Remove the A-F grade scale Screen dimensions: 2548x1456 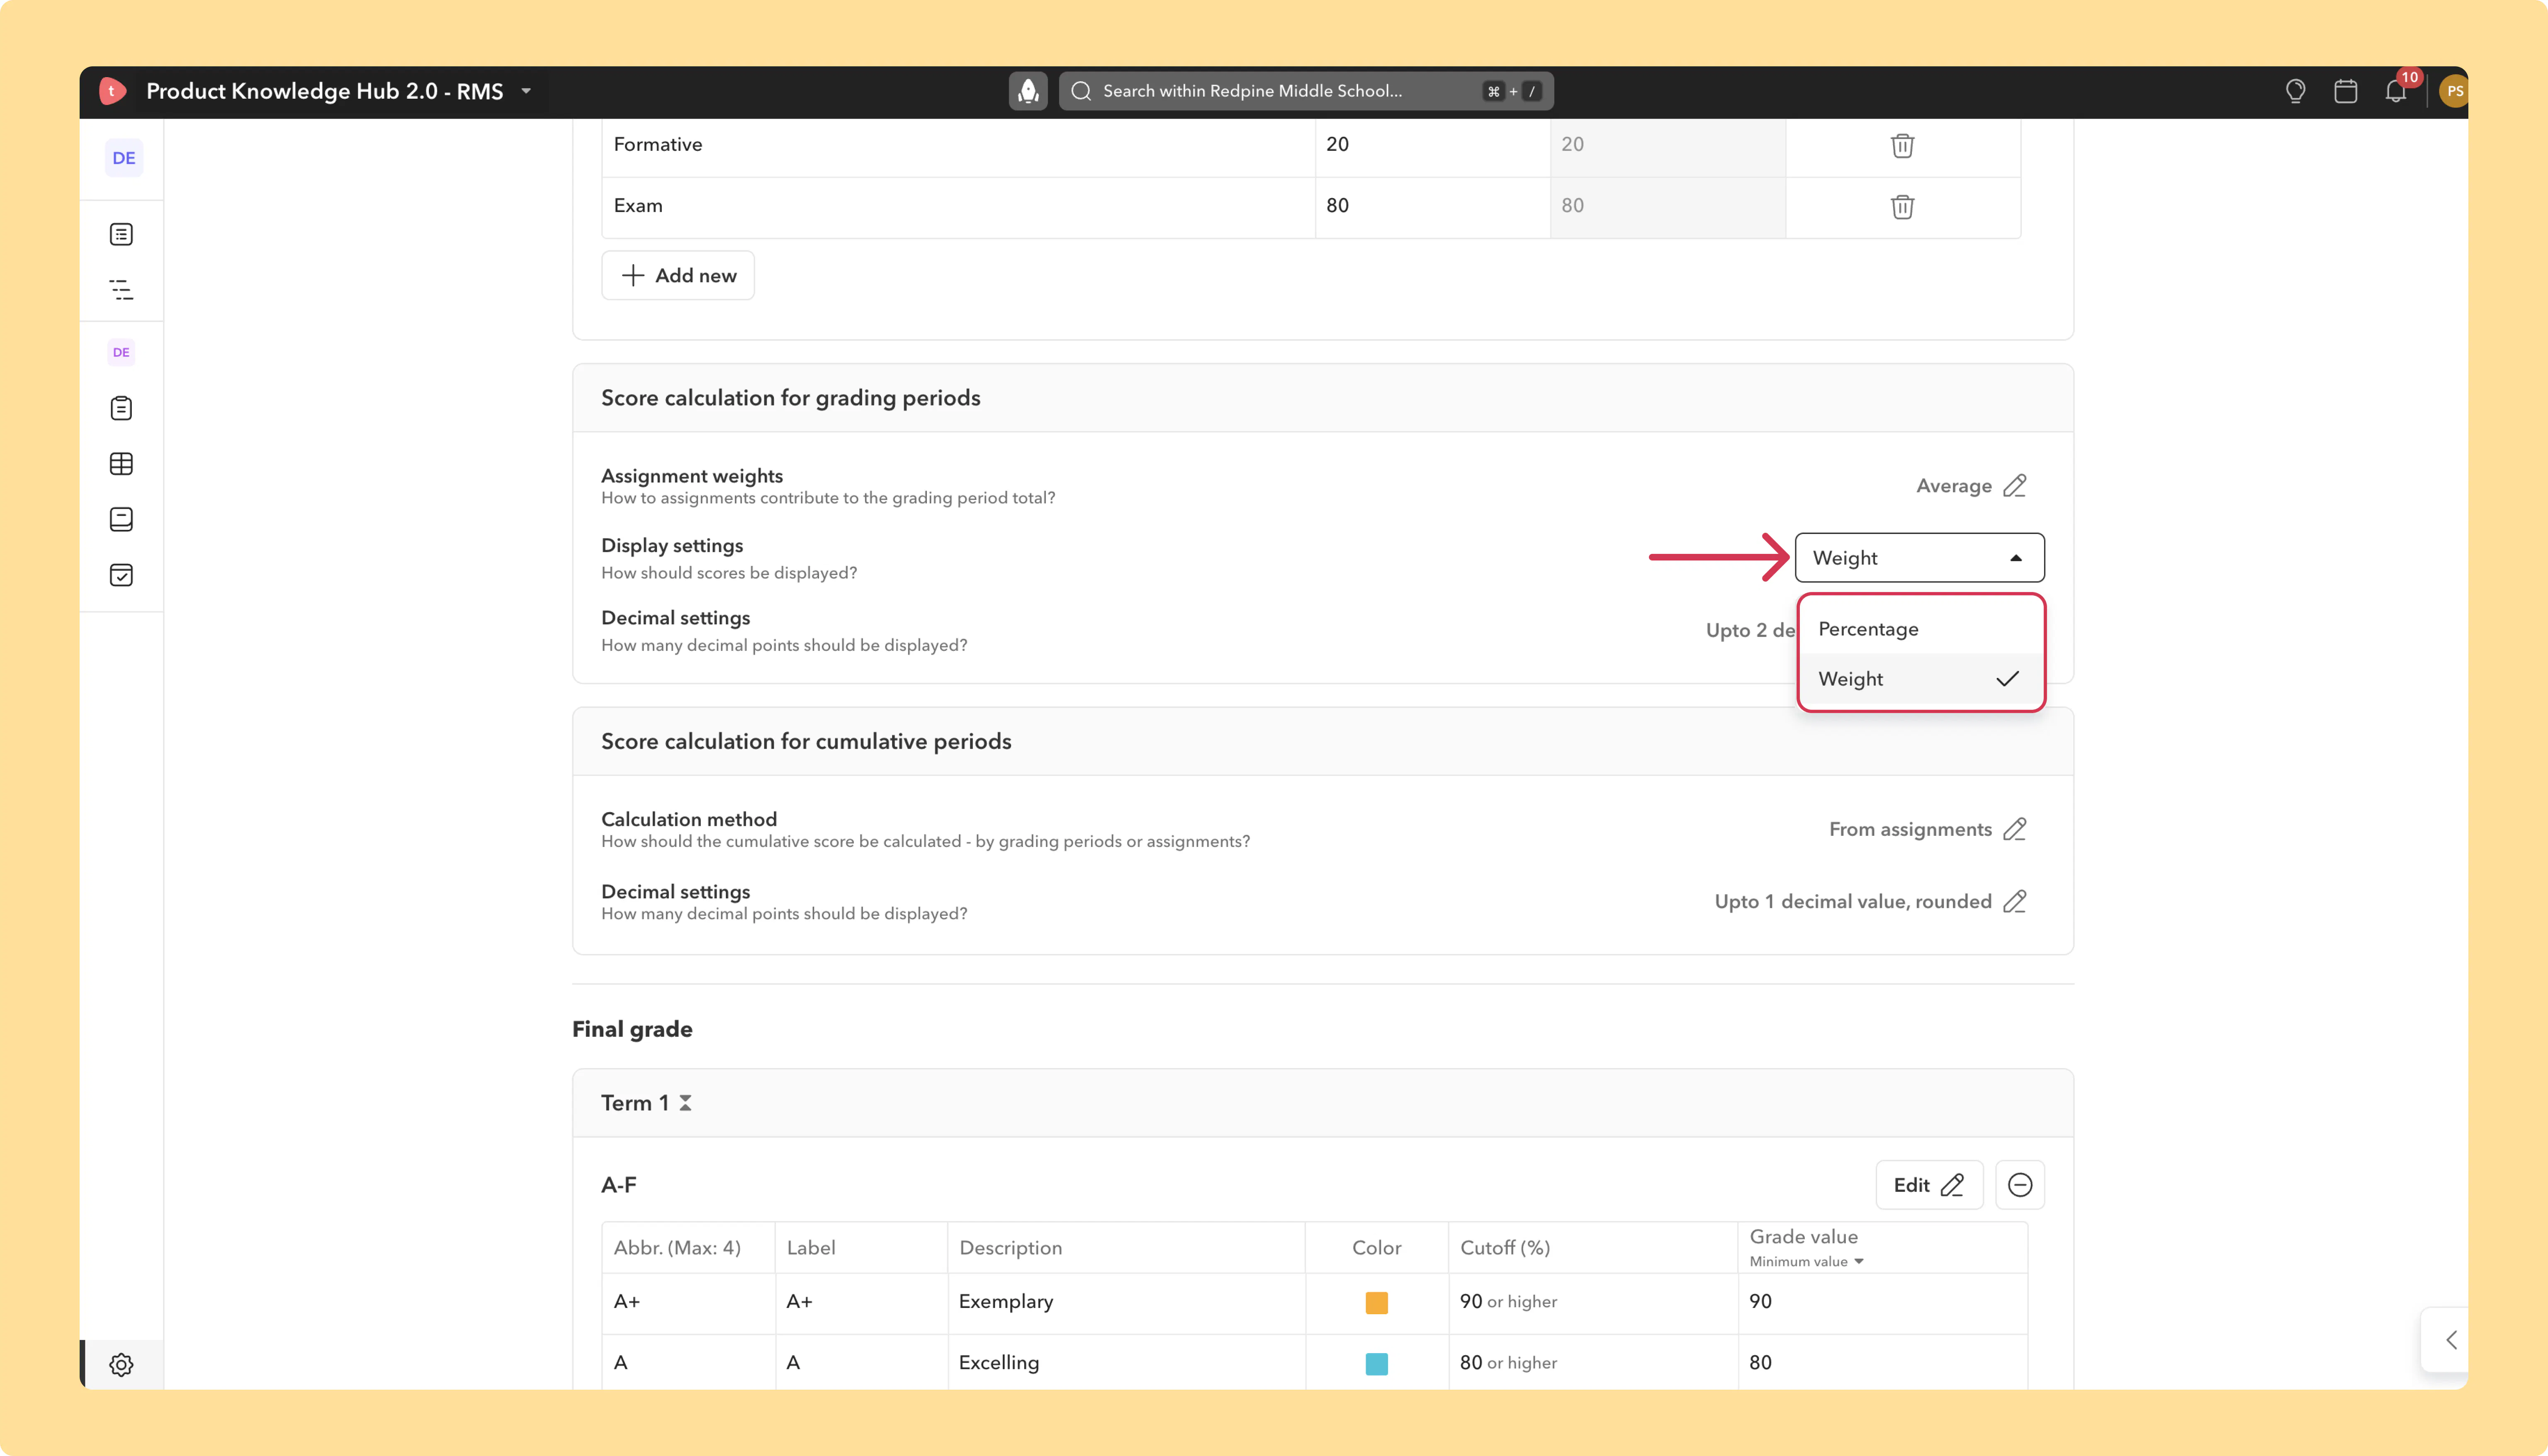pyautogui.click(x=2020, y=1185)
